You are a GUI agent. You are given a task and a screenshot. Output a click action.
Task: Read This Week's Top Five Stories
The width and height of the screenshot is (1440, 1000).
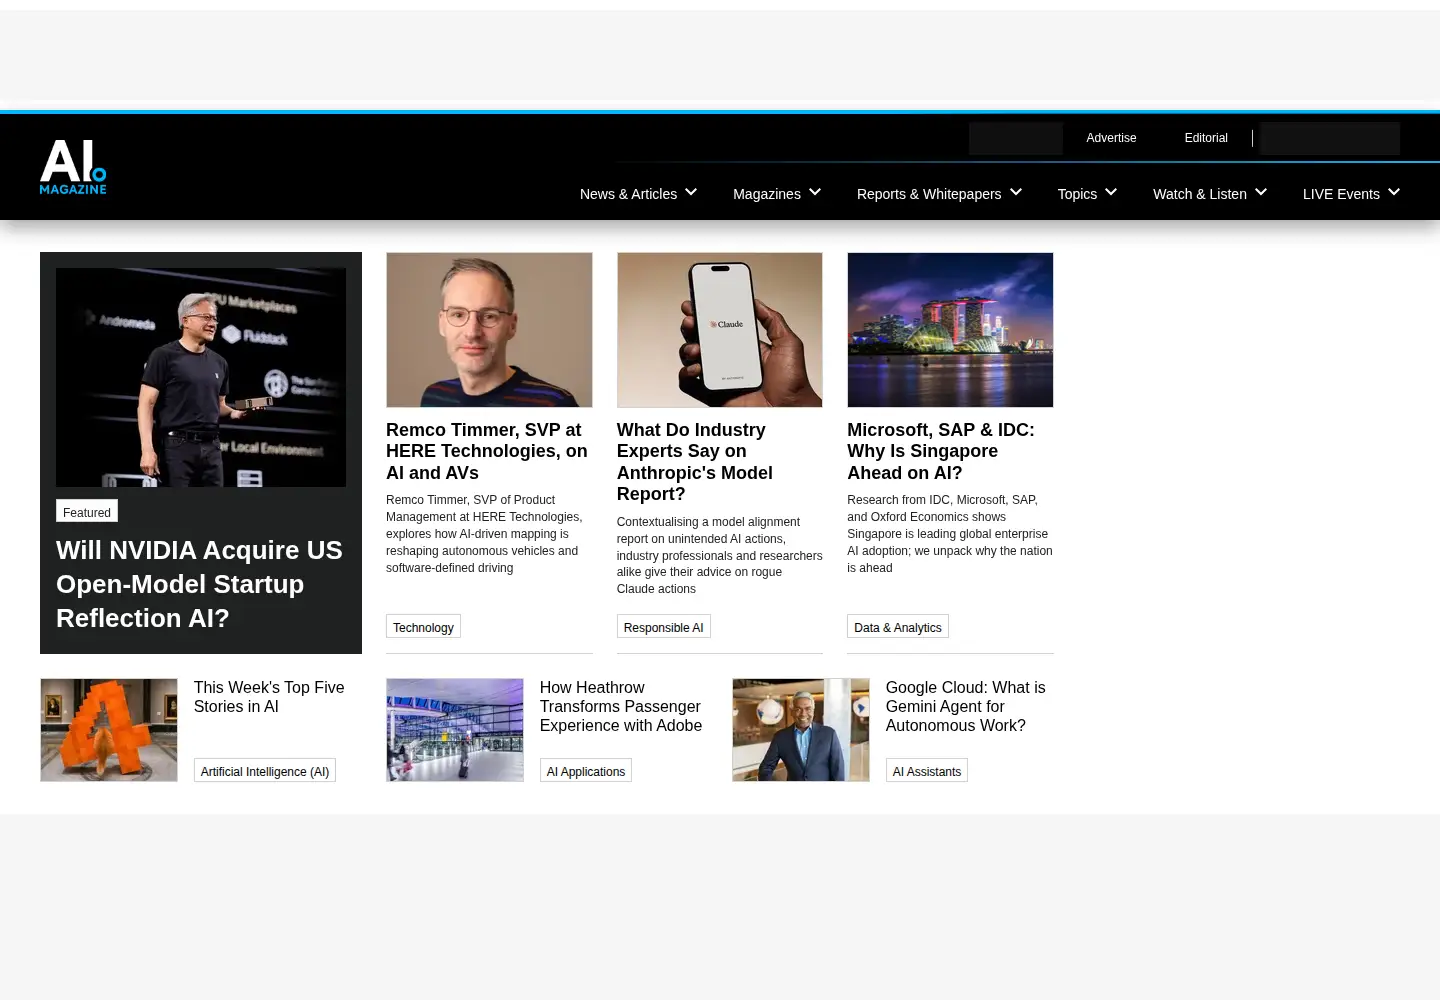pyautogui.click(x=269, y=697)
